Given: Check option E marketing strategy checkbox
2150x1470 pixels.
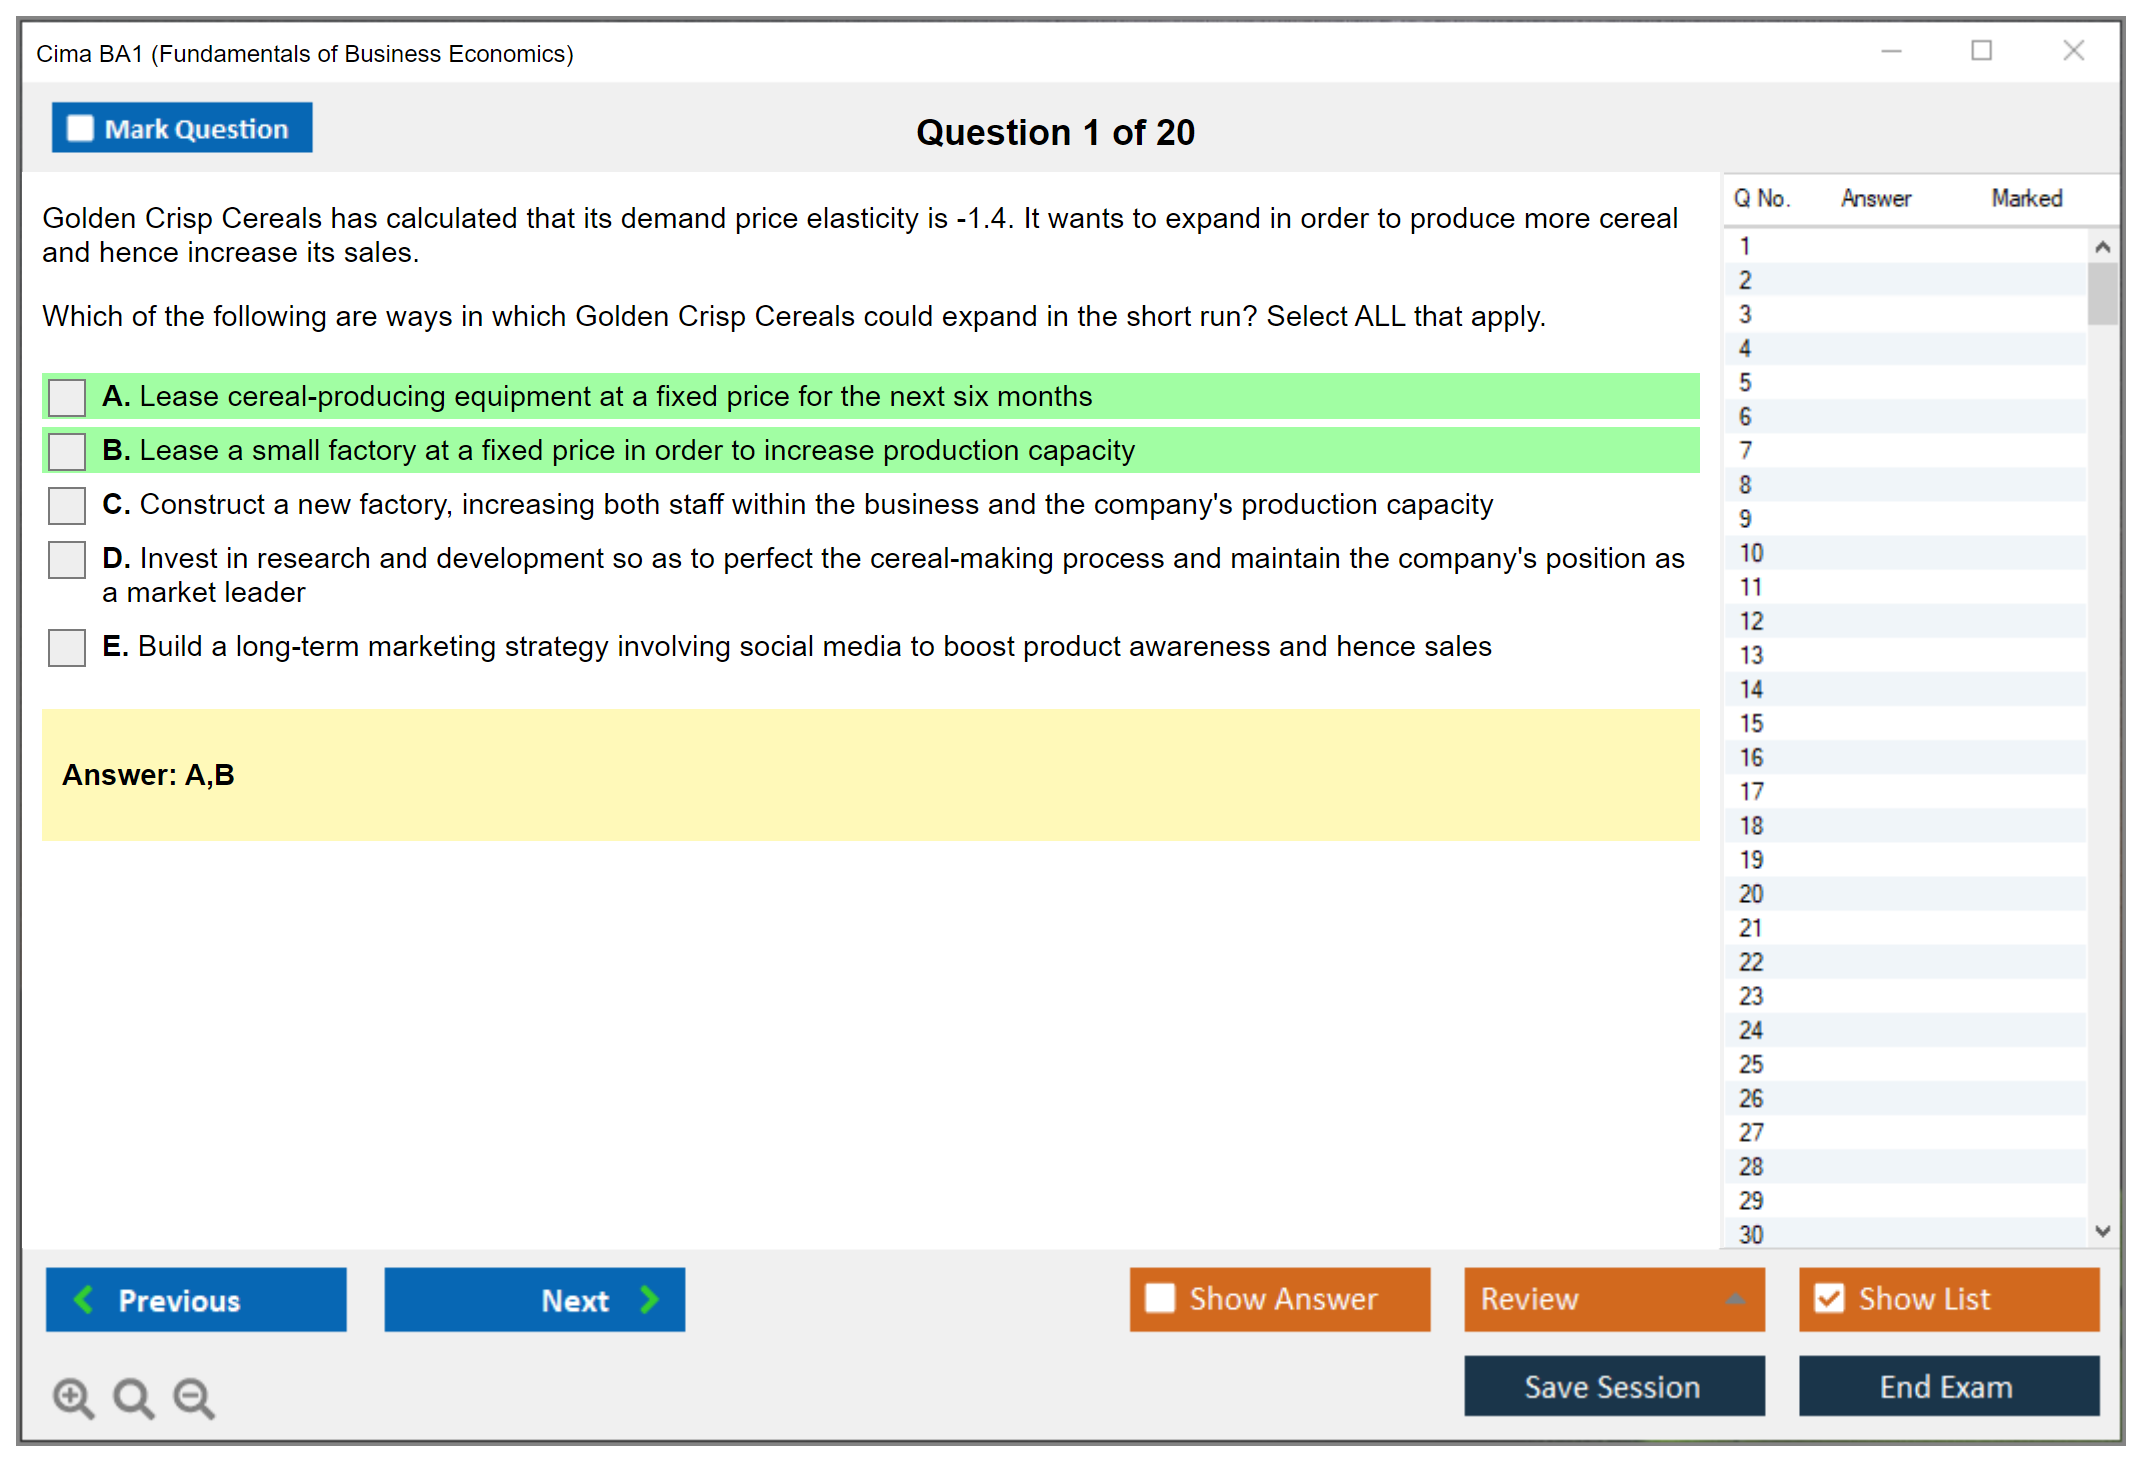Looking at the screenshot, I should point(67,647).
